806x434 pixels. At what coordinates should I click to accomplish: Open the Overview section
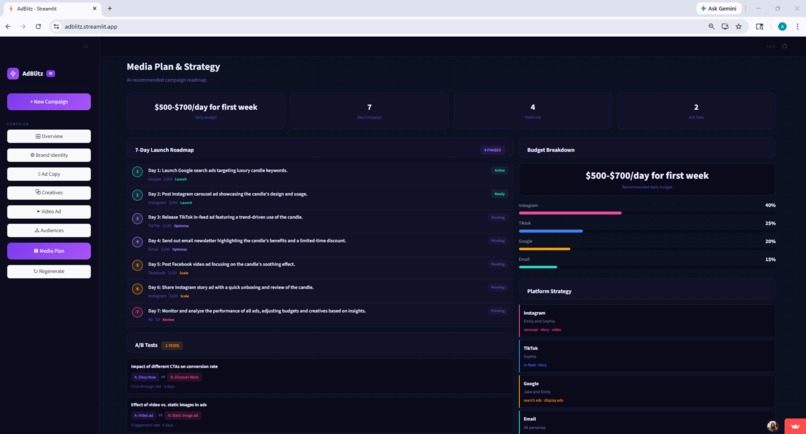(x=49, y=136)
